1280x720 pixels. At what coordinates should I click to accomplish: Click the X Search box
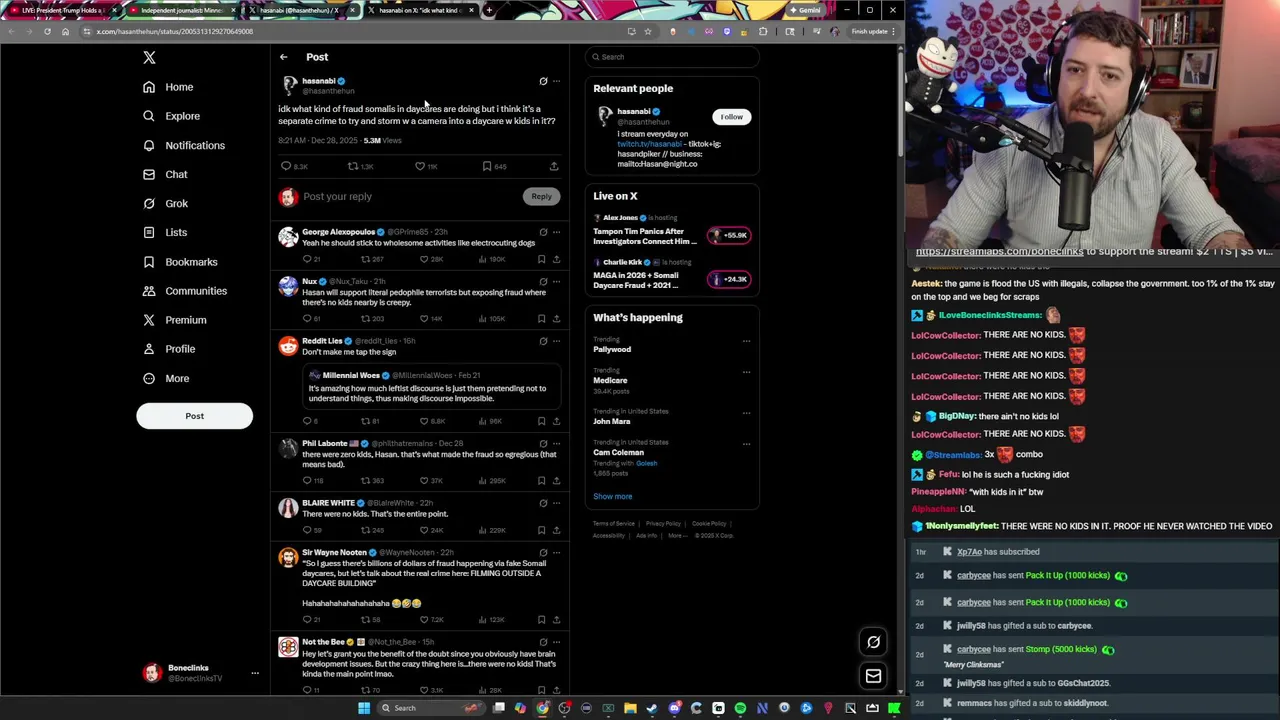click(x=672, y=57)
